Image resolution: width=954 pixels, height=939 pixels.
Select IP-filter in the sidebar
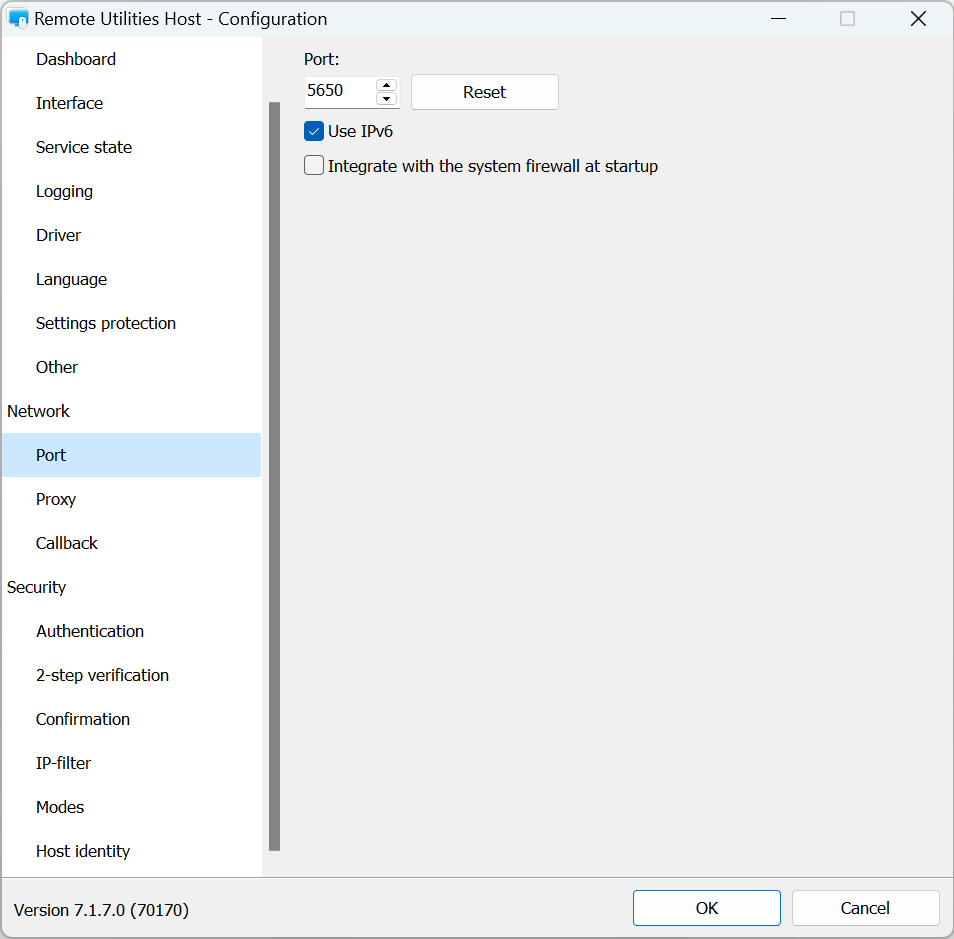click(131, 763)
